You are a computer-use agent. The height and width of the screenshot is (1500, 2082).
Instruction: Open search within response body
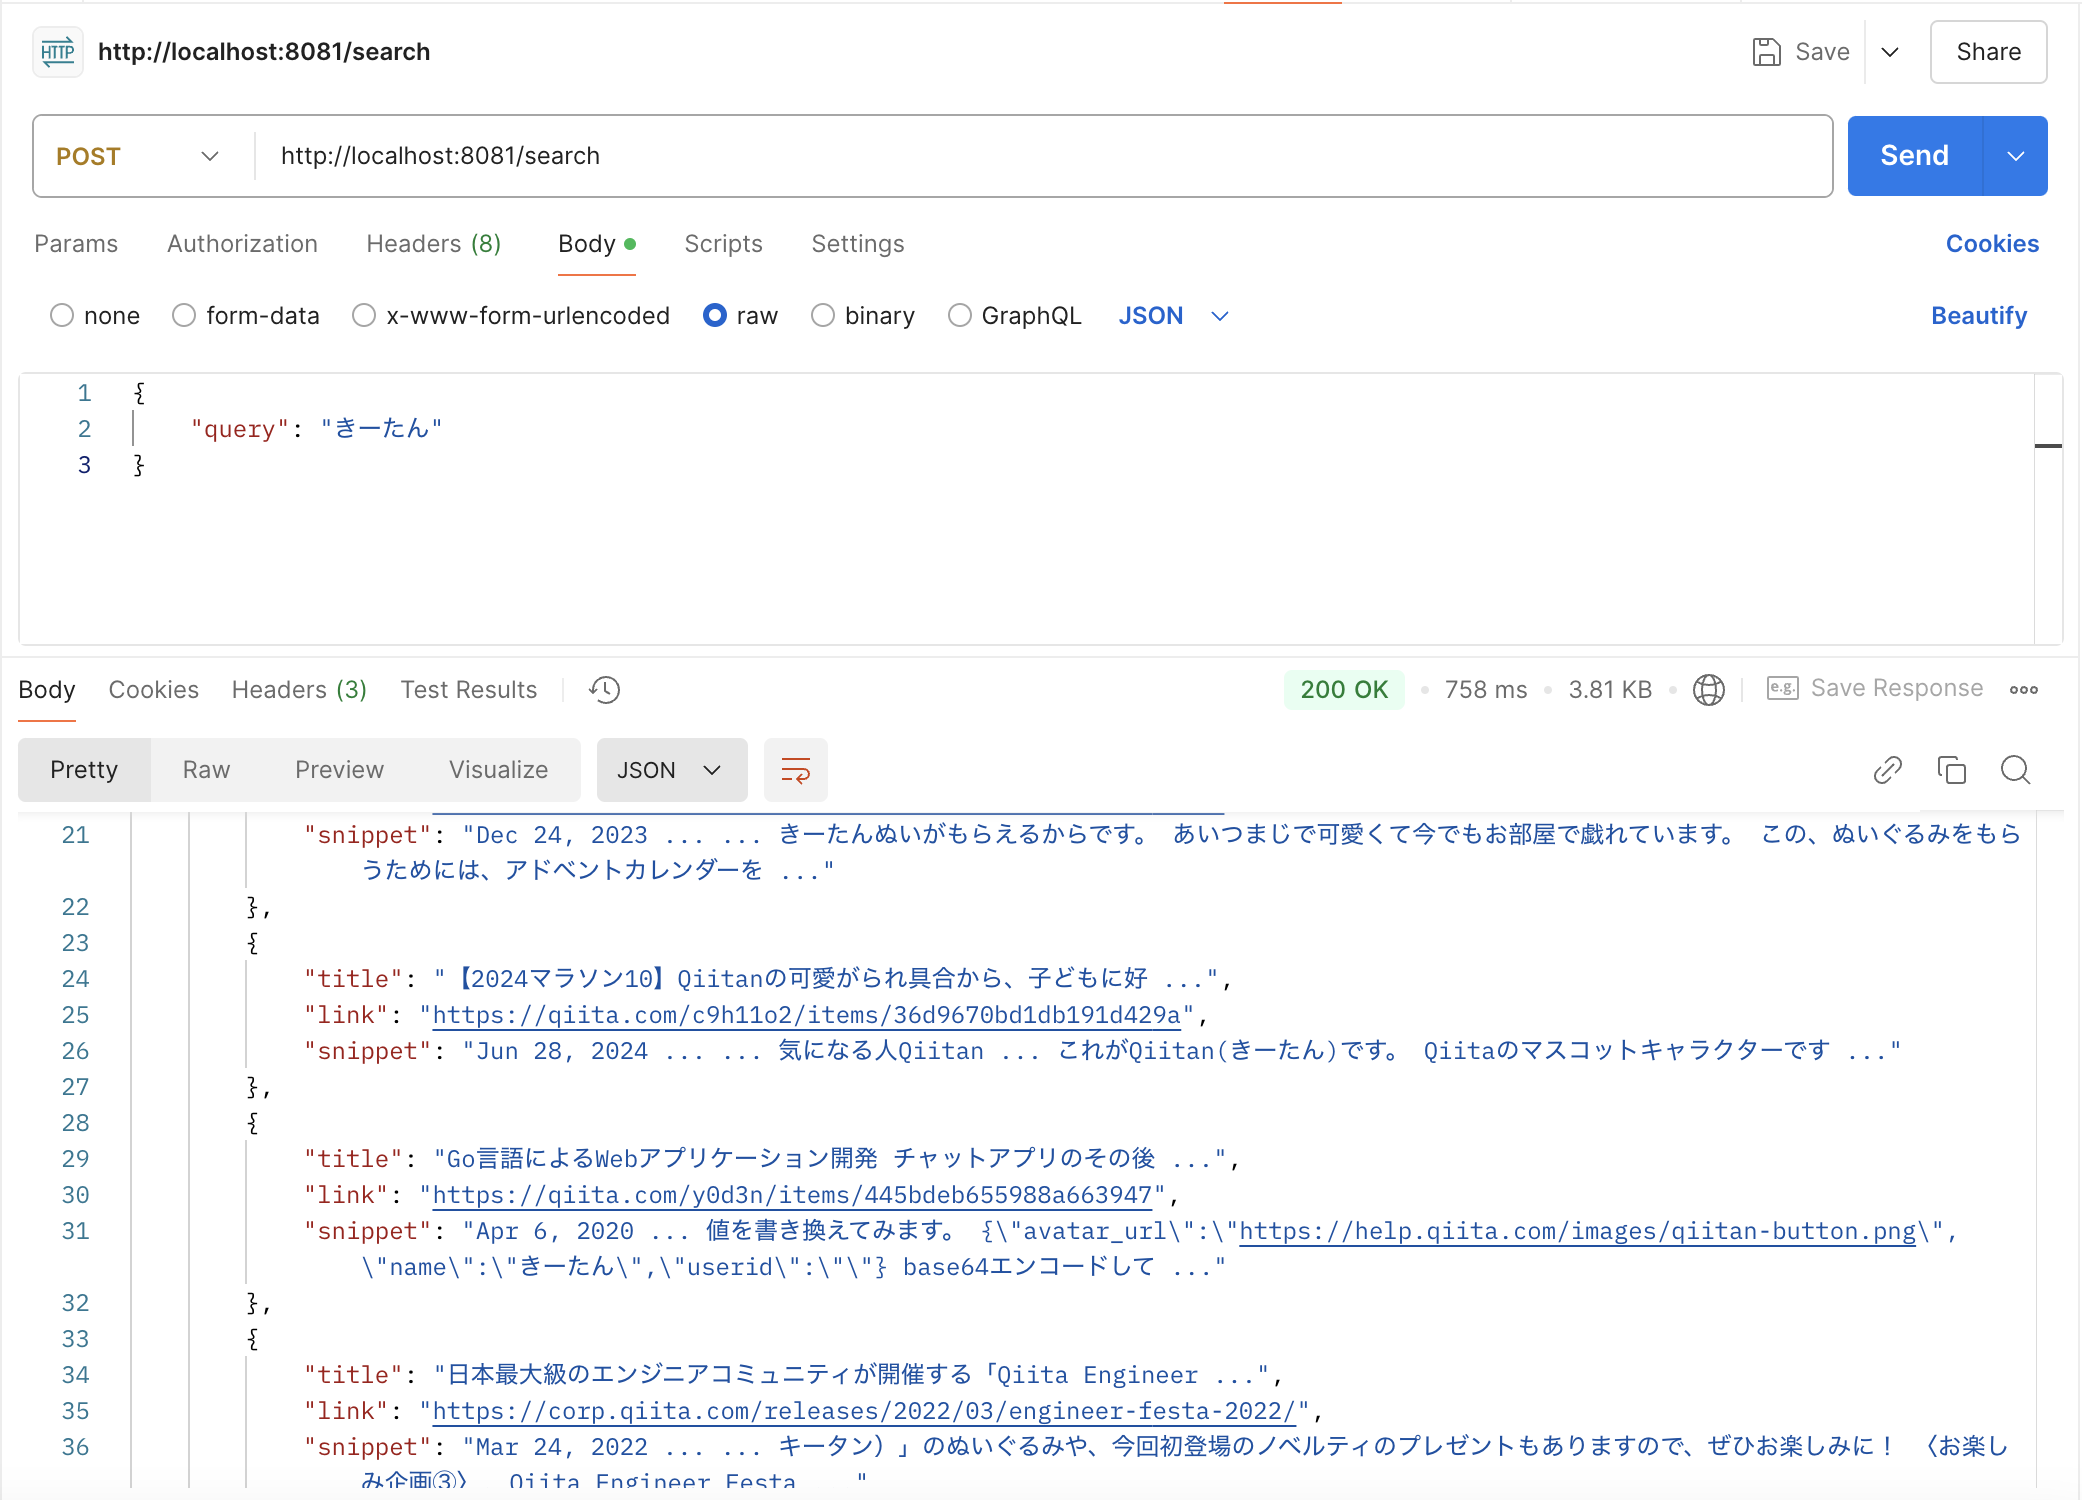click(x=2015, y=770)
